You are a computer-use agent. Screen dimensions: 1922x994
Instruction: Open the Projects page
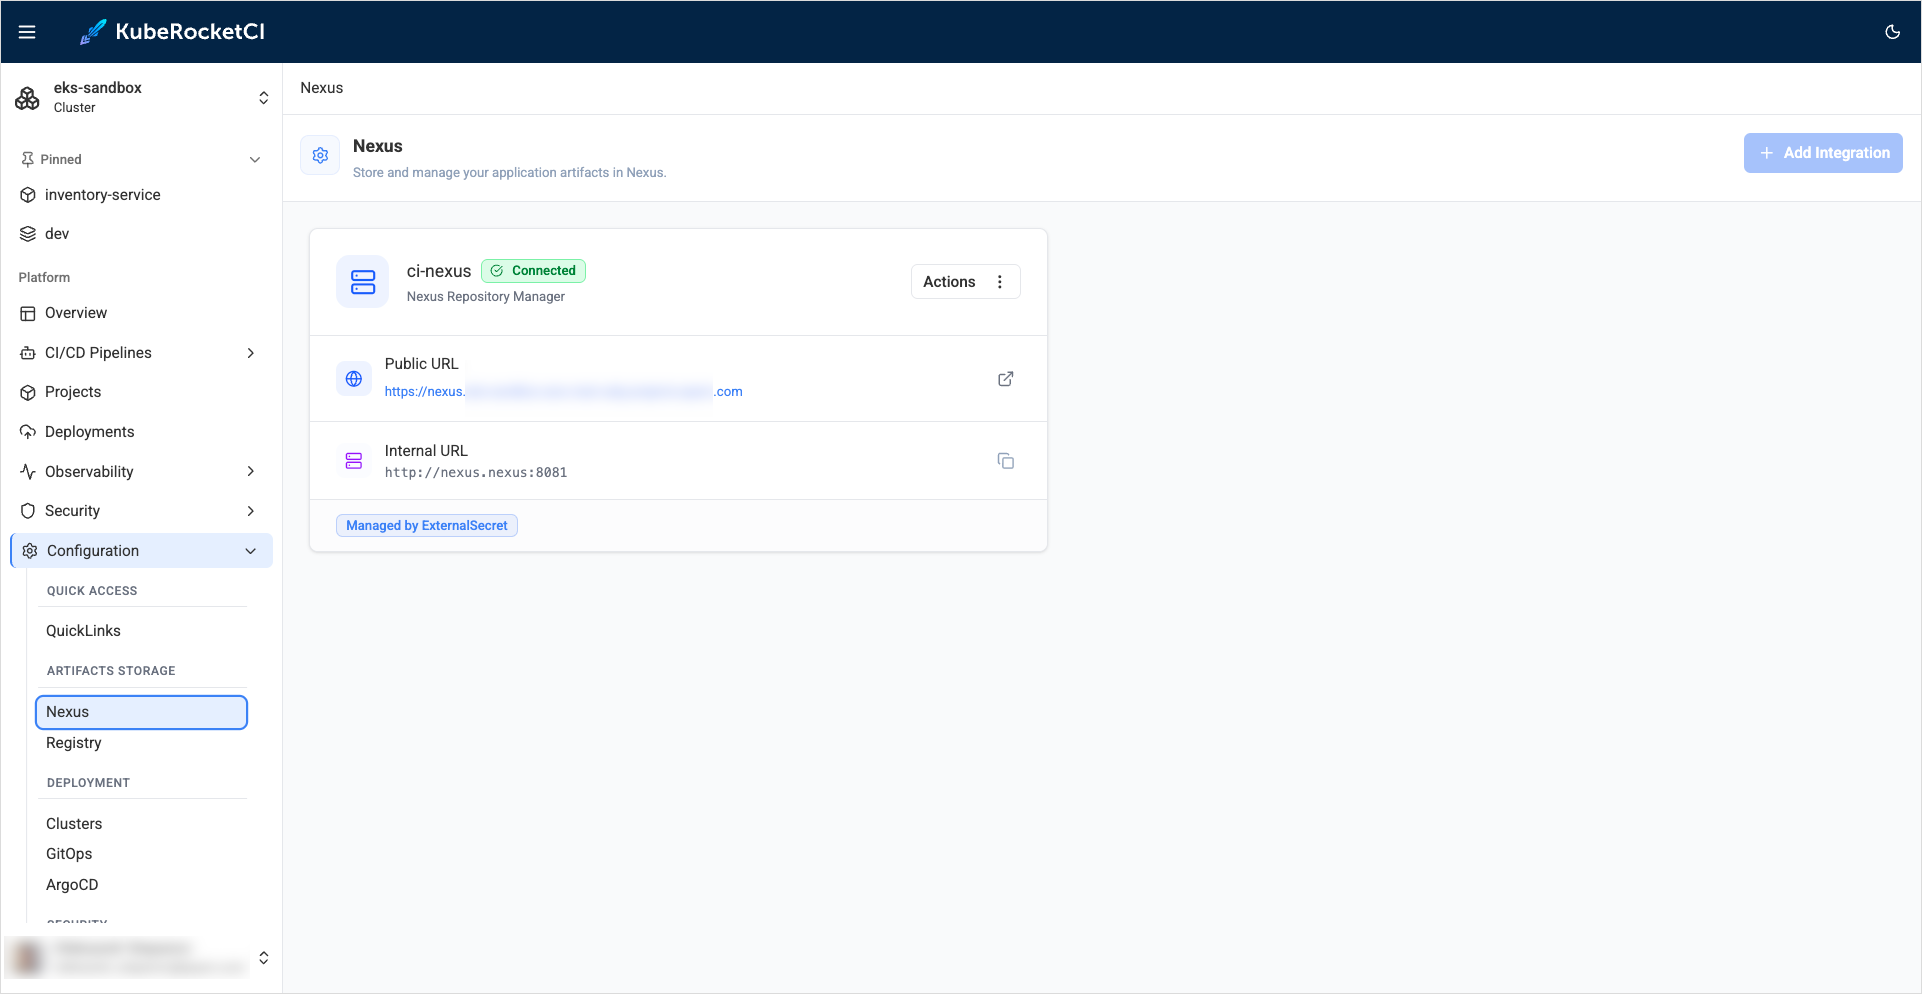pos(73,392)
